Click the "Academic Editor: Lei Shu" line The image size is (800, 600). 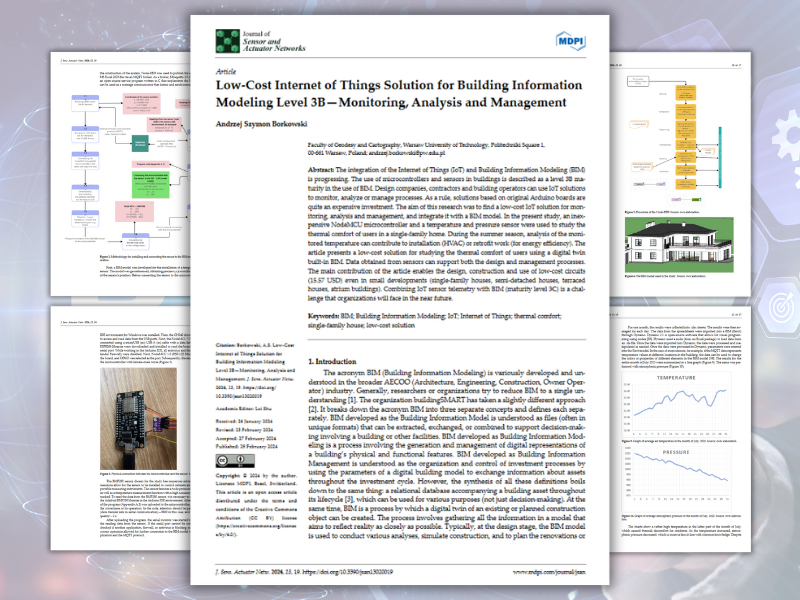[244, 409]
